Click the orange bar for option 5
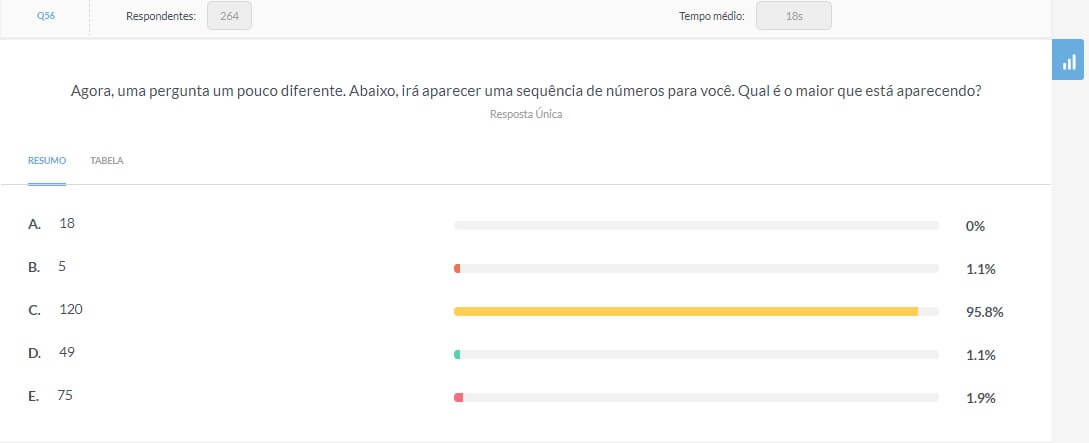1089x443 pixels. pyautogui.click(x=457, y=269)
